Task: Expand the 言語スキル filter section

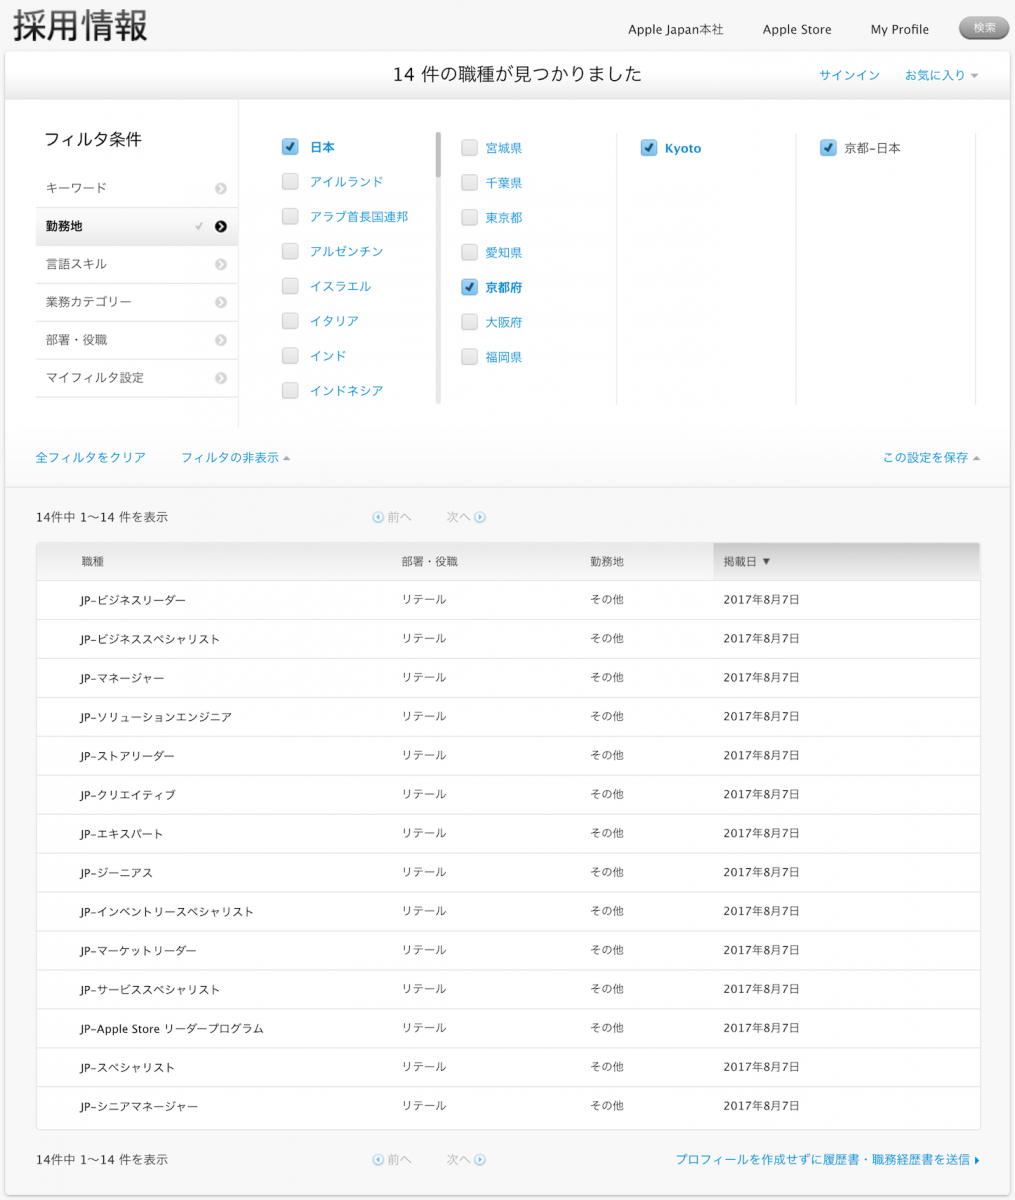Action: (136, 264)
